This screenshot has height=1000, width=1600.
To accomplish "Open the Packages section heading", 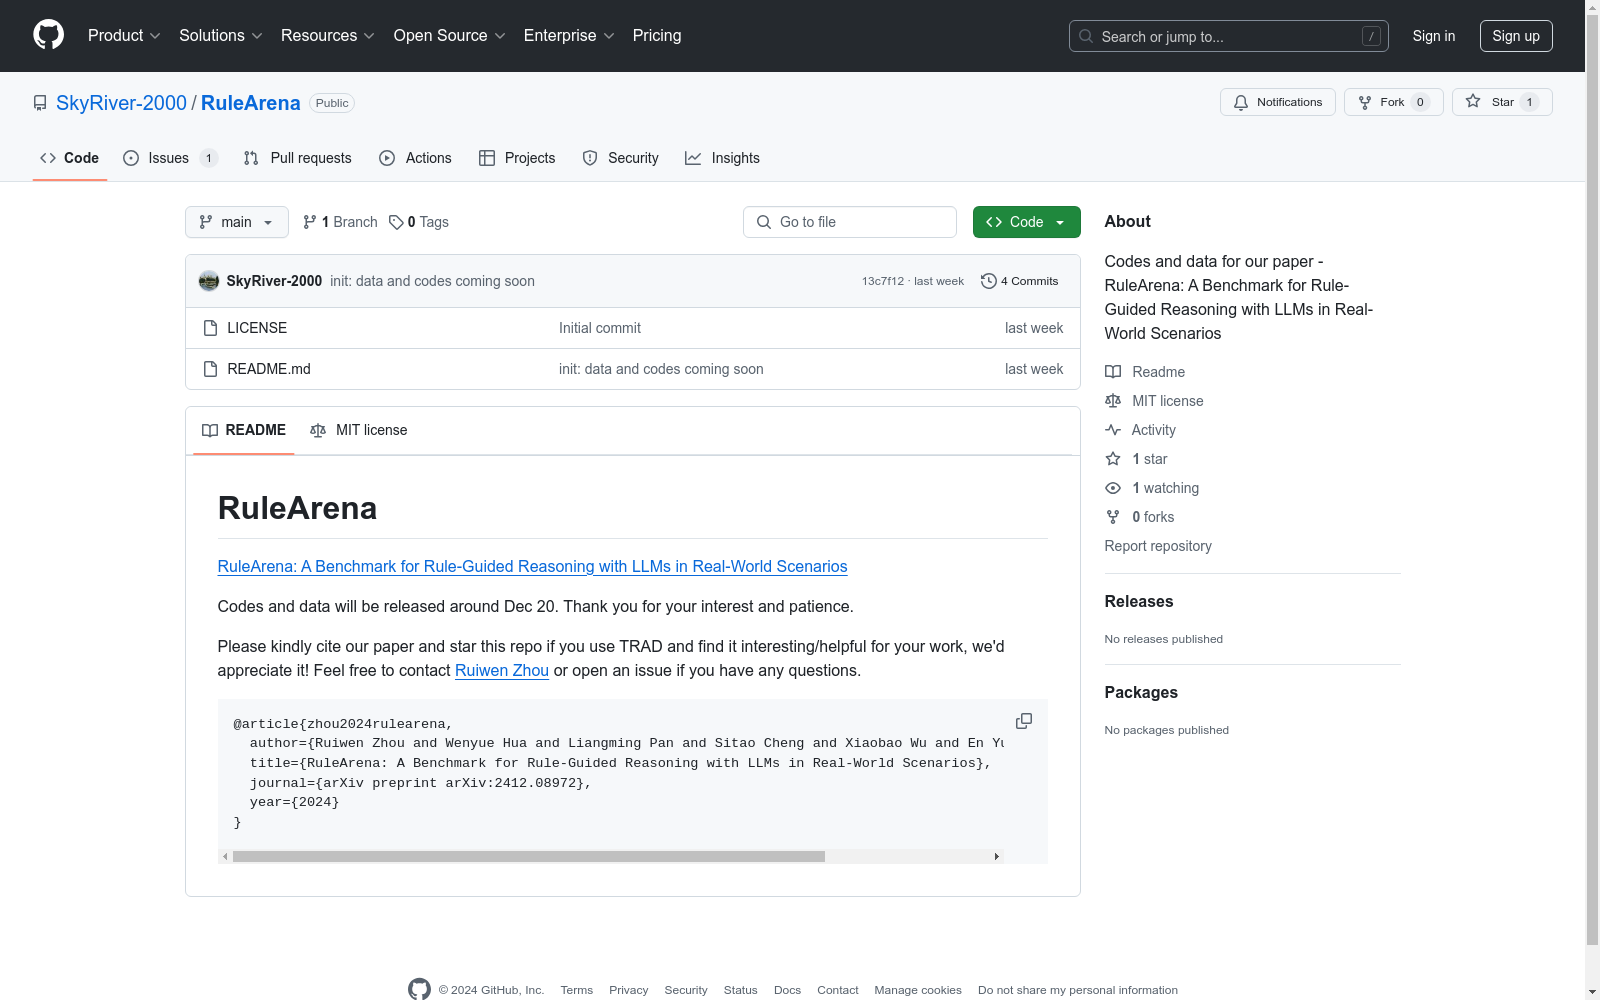I will tap(1141, 692).
